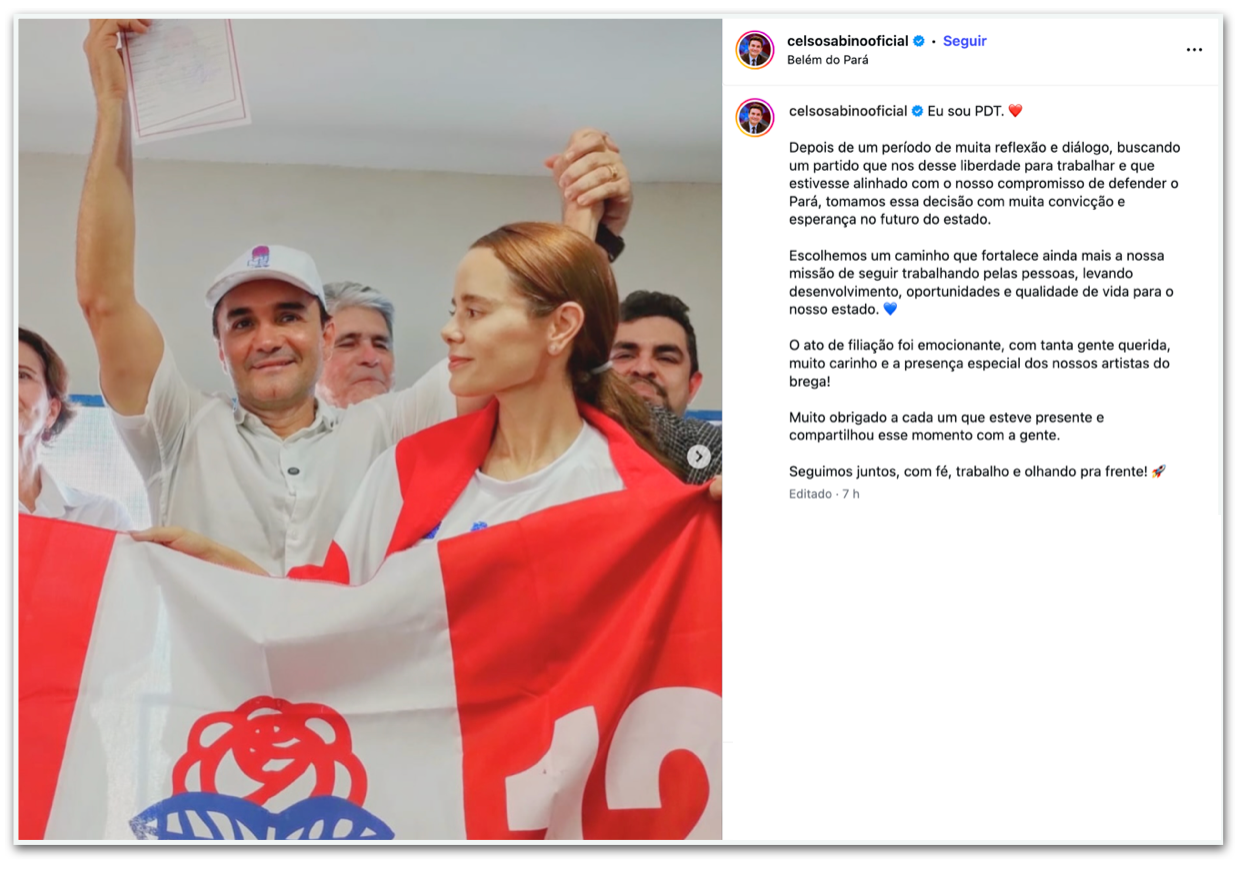
Task: Click the red rose logo on the flag
Action: pos(269,751)
